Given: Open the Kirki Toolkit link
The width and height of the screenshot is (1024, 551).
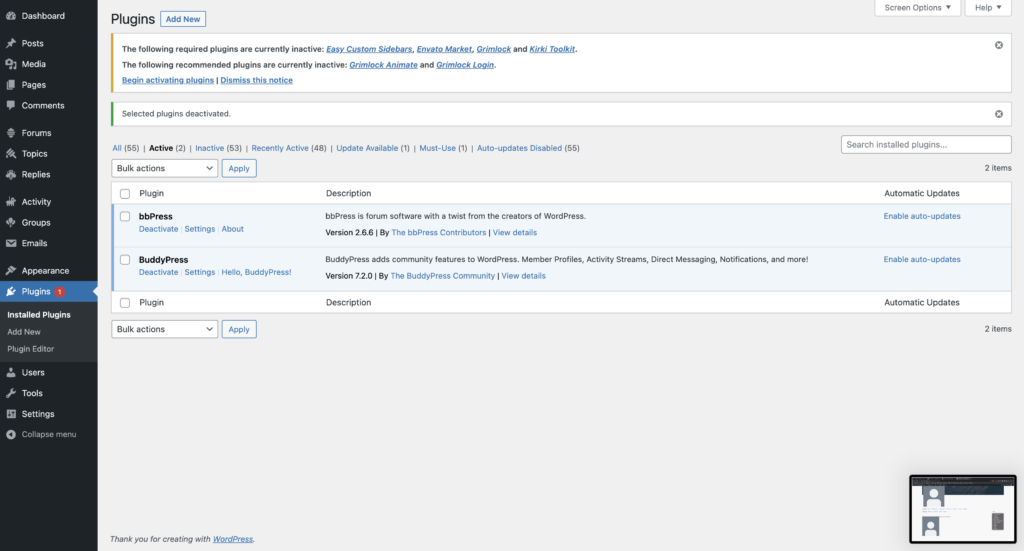Looking at the screenshot, I should click(552, 49).
